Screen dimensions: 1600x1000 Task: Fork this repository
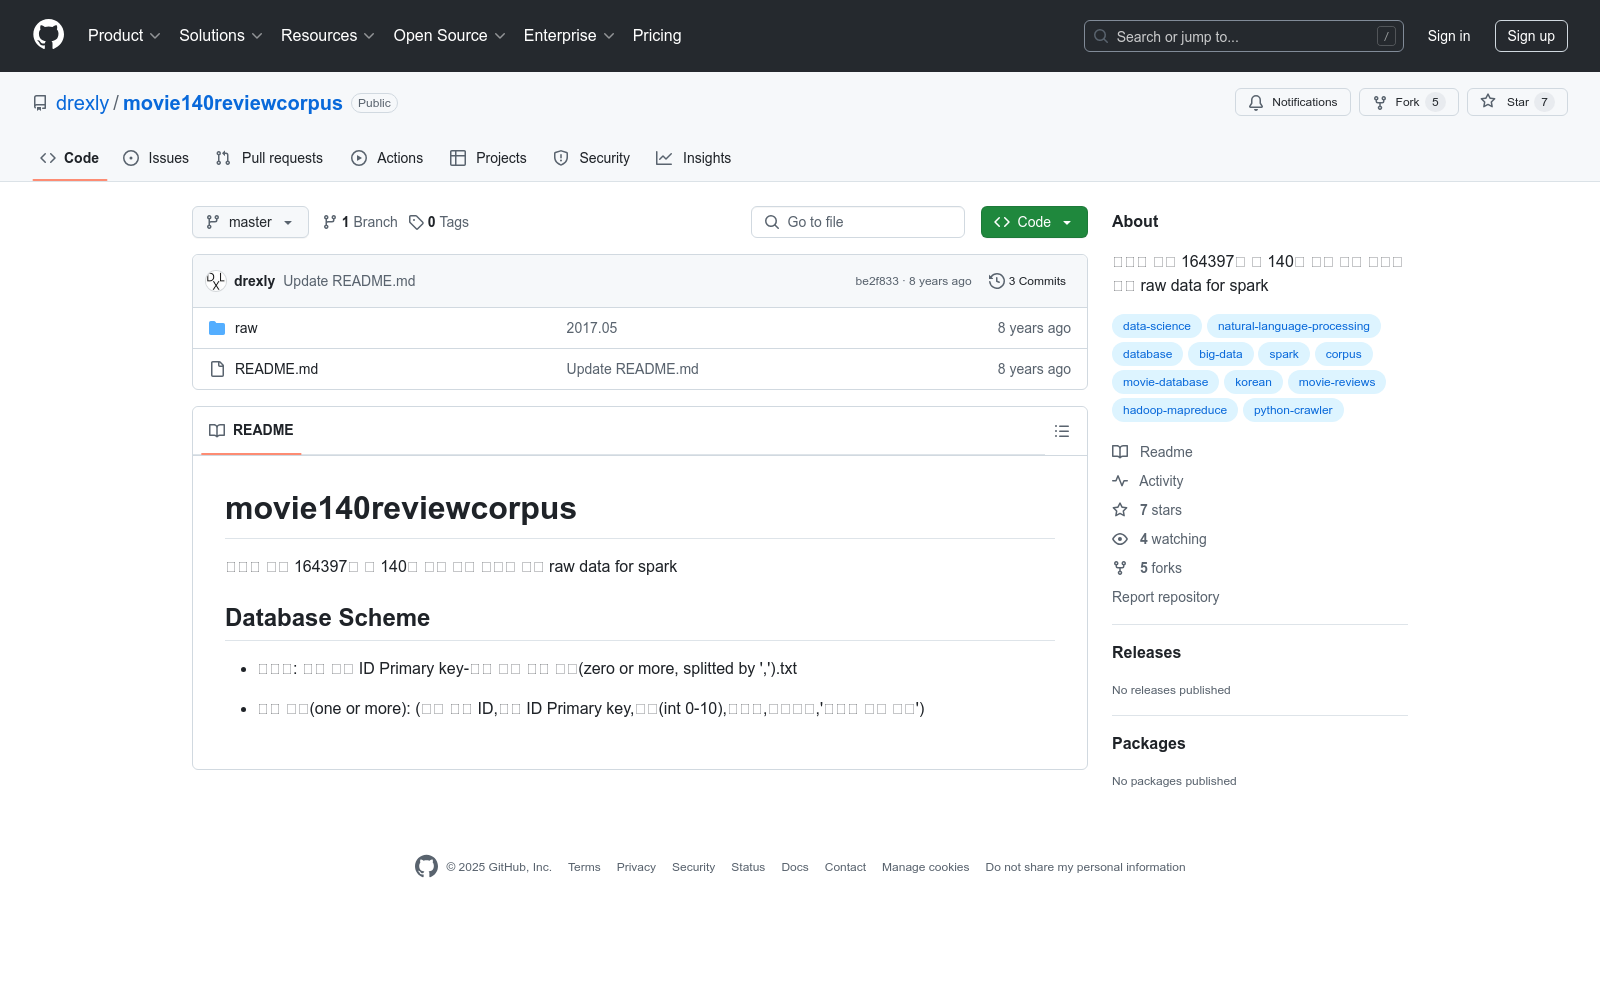[1408, 102]
